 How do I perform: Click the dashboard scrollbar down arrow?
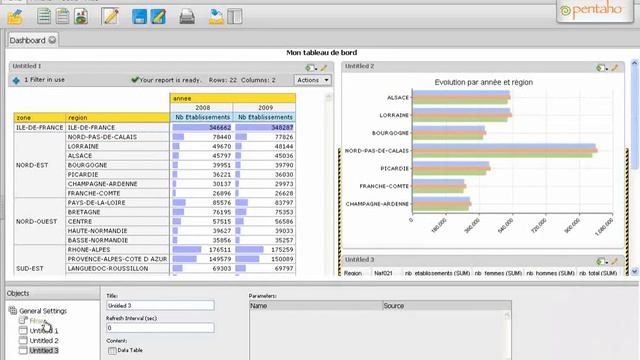pyautogui.click(x=634, y=271)
